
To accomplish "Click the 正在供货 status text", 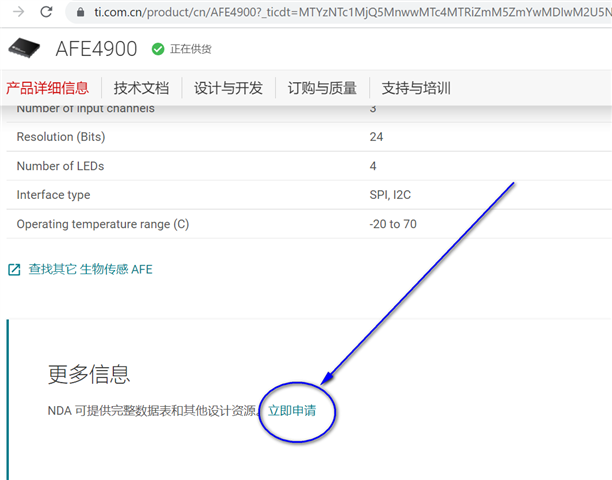I will pos(190,49).
